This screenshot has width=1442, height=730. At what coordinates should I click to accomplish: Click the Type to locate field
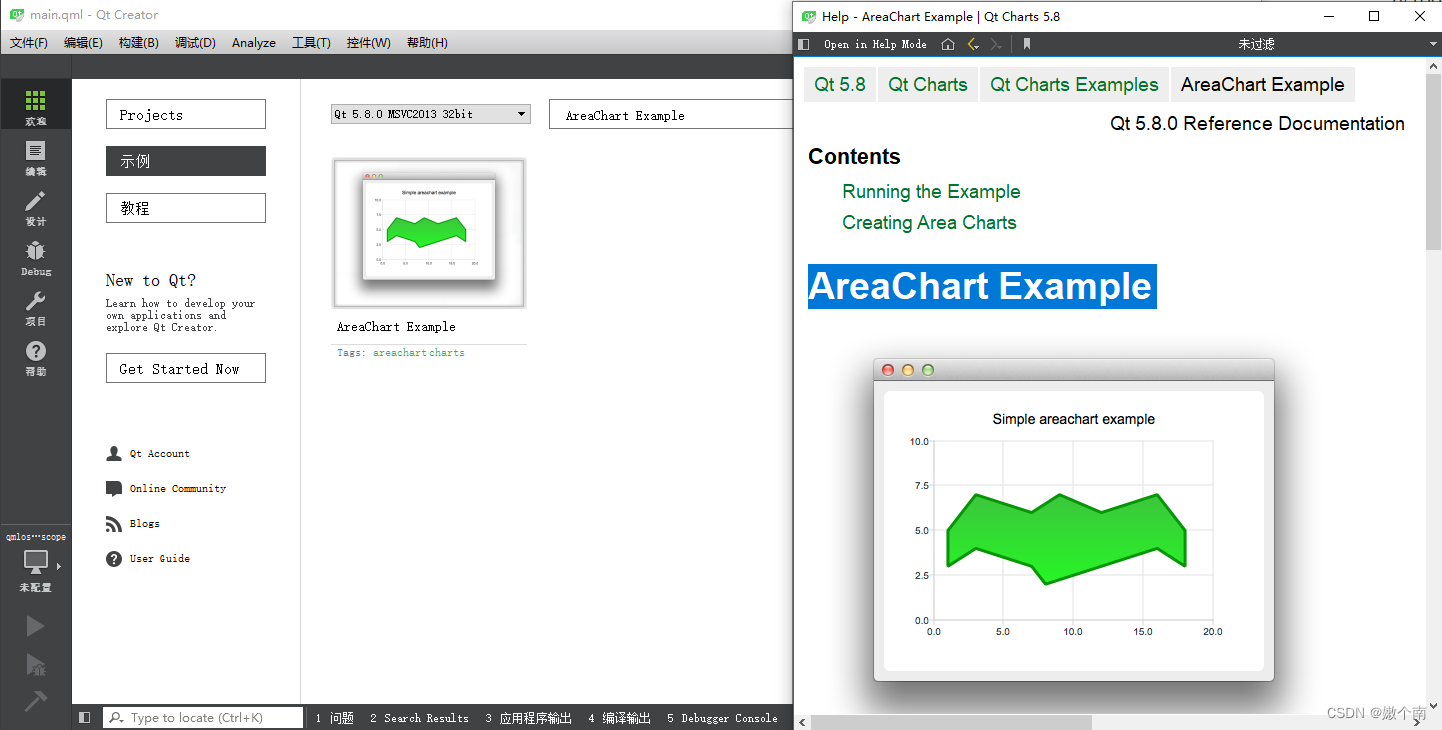[x=203, y=717]
